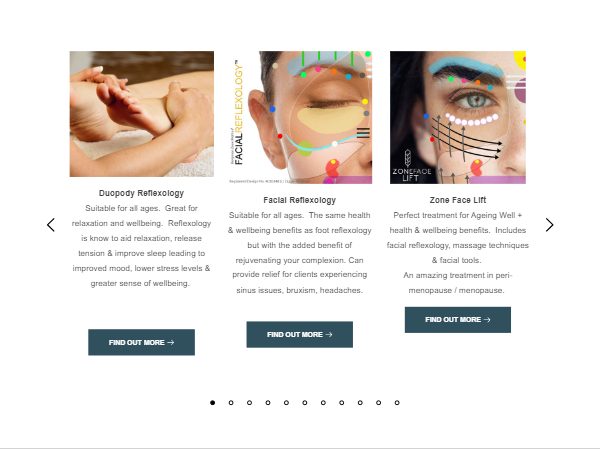This screenshot has width=600, height=449.
Task: Click Find Out More under Duopody Reflexology
Action: point(141,342)
